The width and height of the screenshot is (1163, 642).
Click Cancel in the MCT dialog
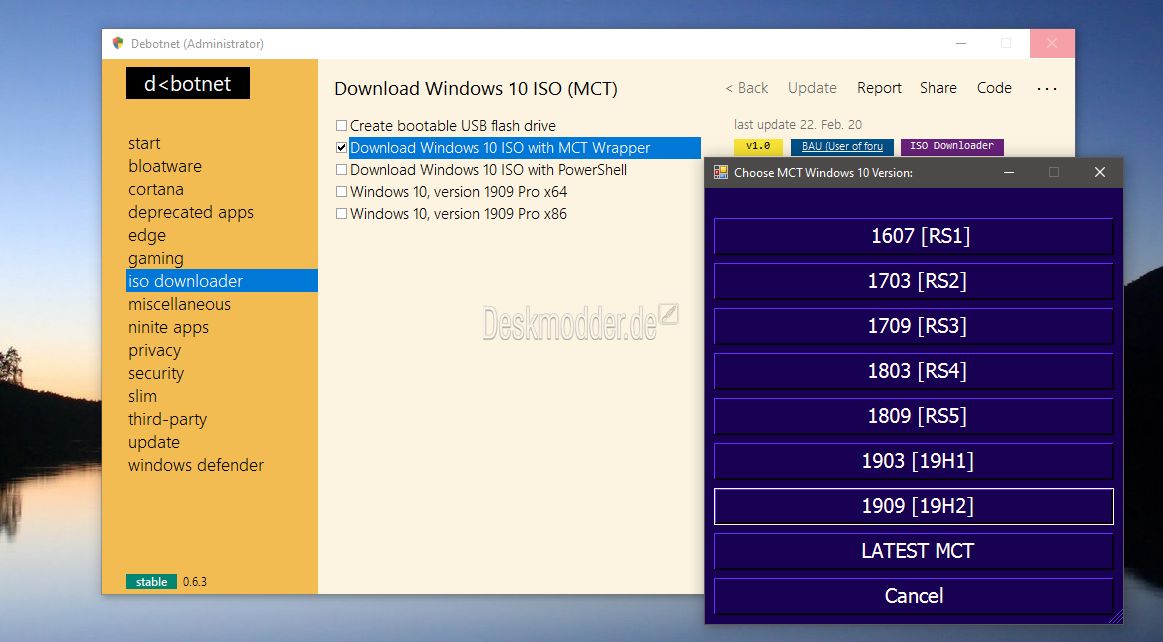pos(914,596)
